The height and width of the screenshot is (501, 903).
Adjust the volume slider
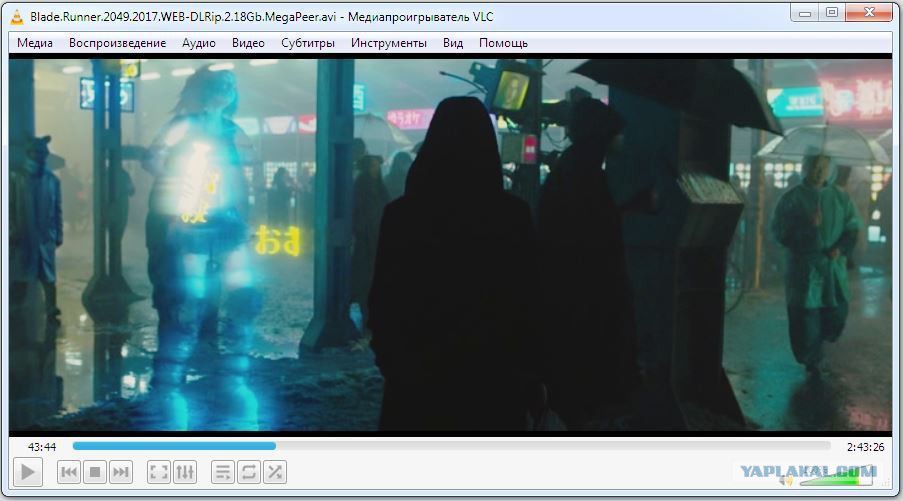coord(836,478)
